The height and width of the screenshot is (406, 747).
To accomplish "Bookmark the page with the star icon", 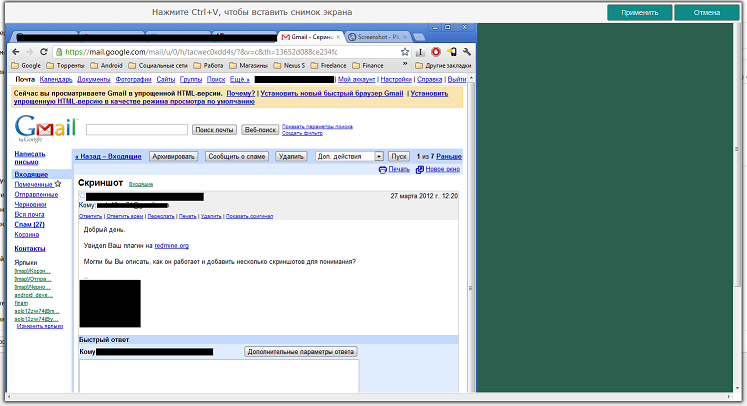I will 404,52.
